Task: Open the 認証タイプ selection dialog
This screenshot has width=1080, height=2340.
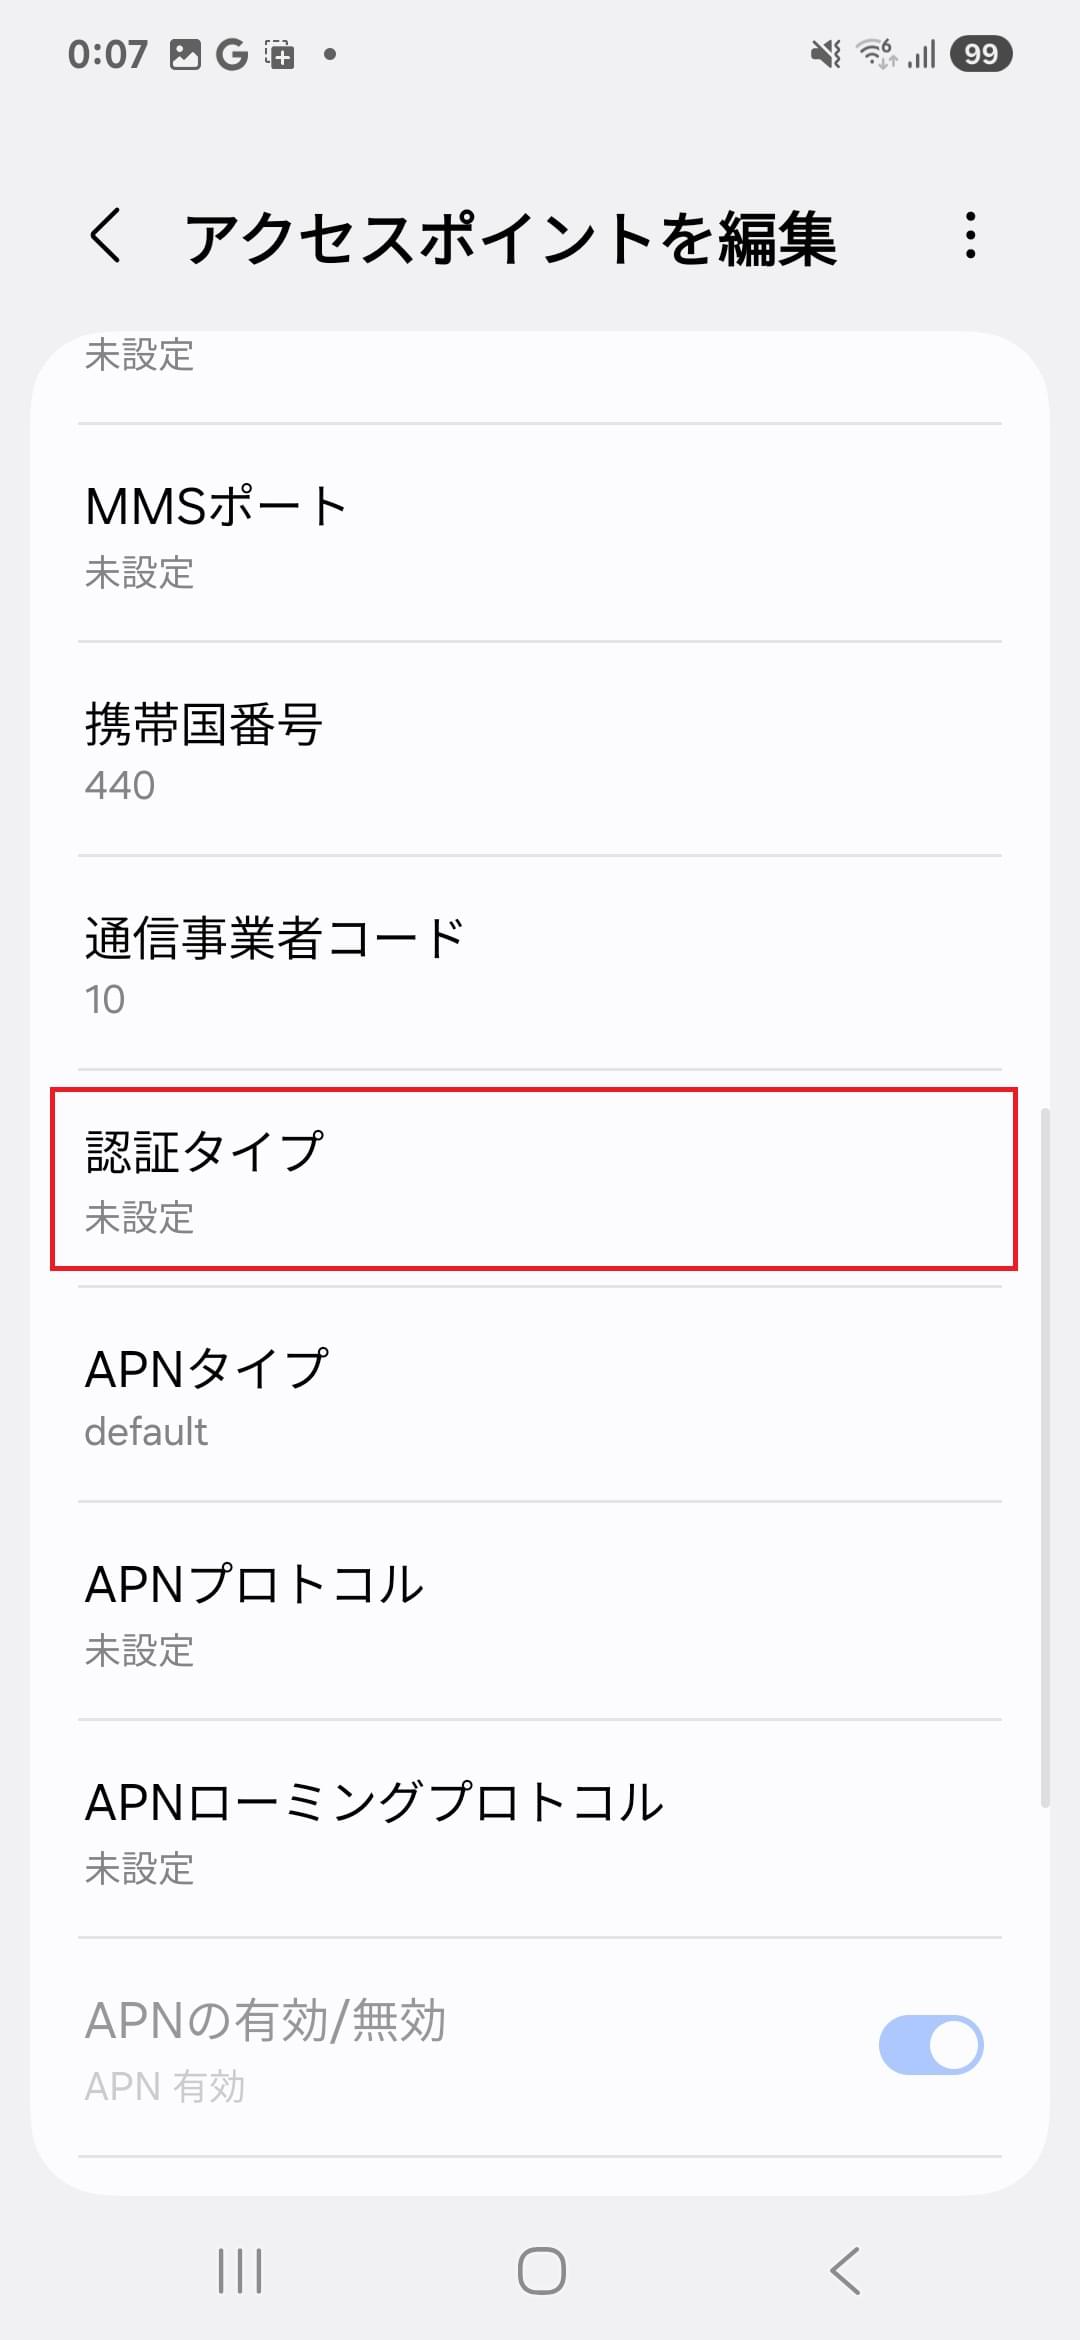Action: [x=540, y=1182]
